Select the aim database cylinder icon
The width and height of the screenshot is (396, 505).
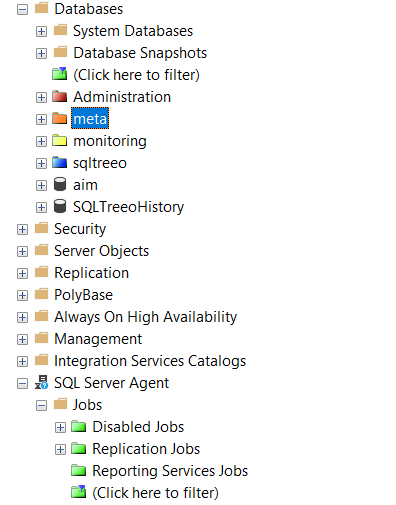pos(60,184)
